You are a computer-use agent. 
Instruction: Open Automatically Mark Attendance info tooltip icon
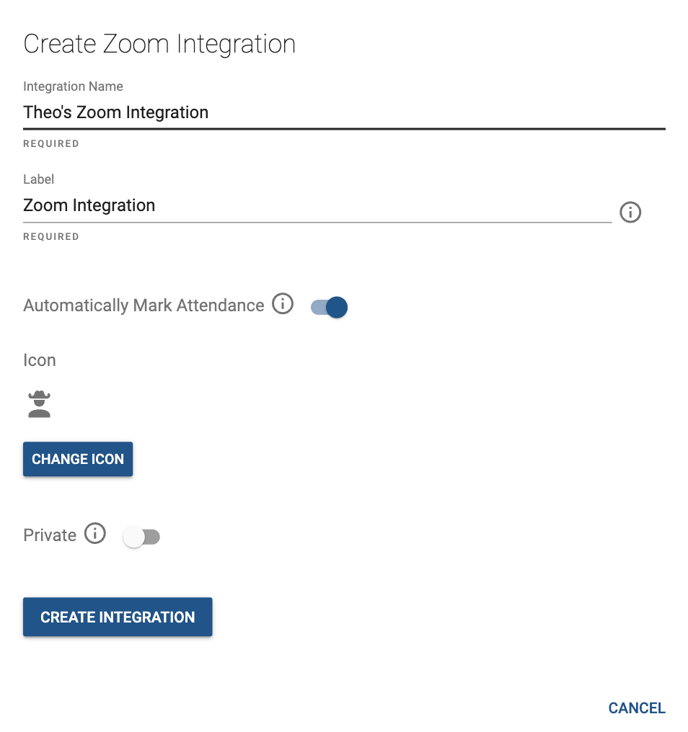coord(282,304)
